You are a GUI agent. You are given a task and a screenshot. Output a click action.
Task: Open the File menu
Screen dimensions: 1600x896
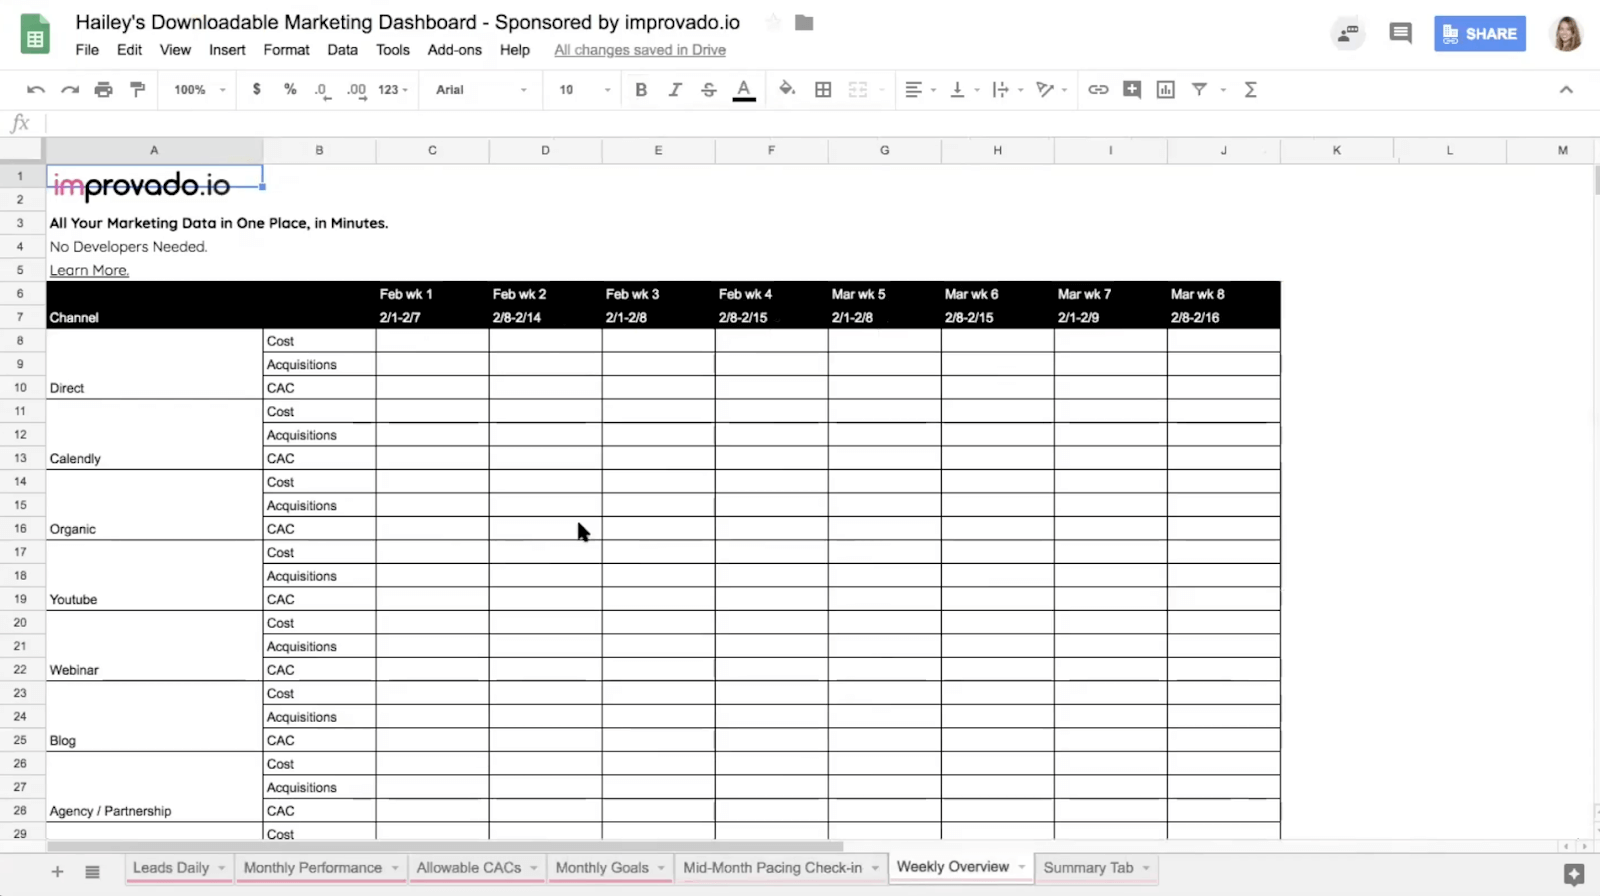(87, 50)
